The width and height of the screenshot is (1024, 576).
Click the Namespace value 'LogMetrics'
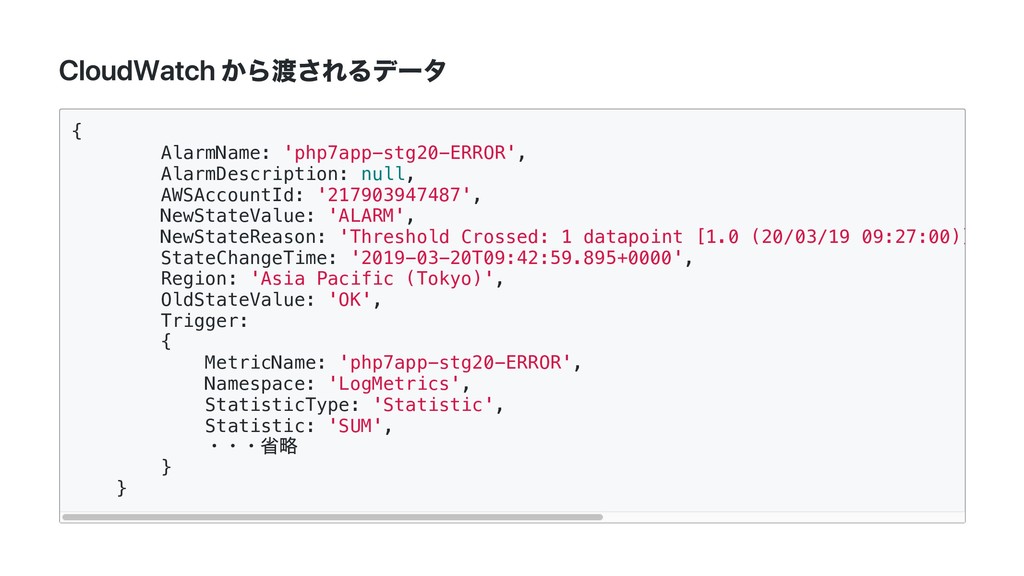394,383
